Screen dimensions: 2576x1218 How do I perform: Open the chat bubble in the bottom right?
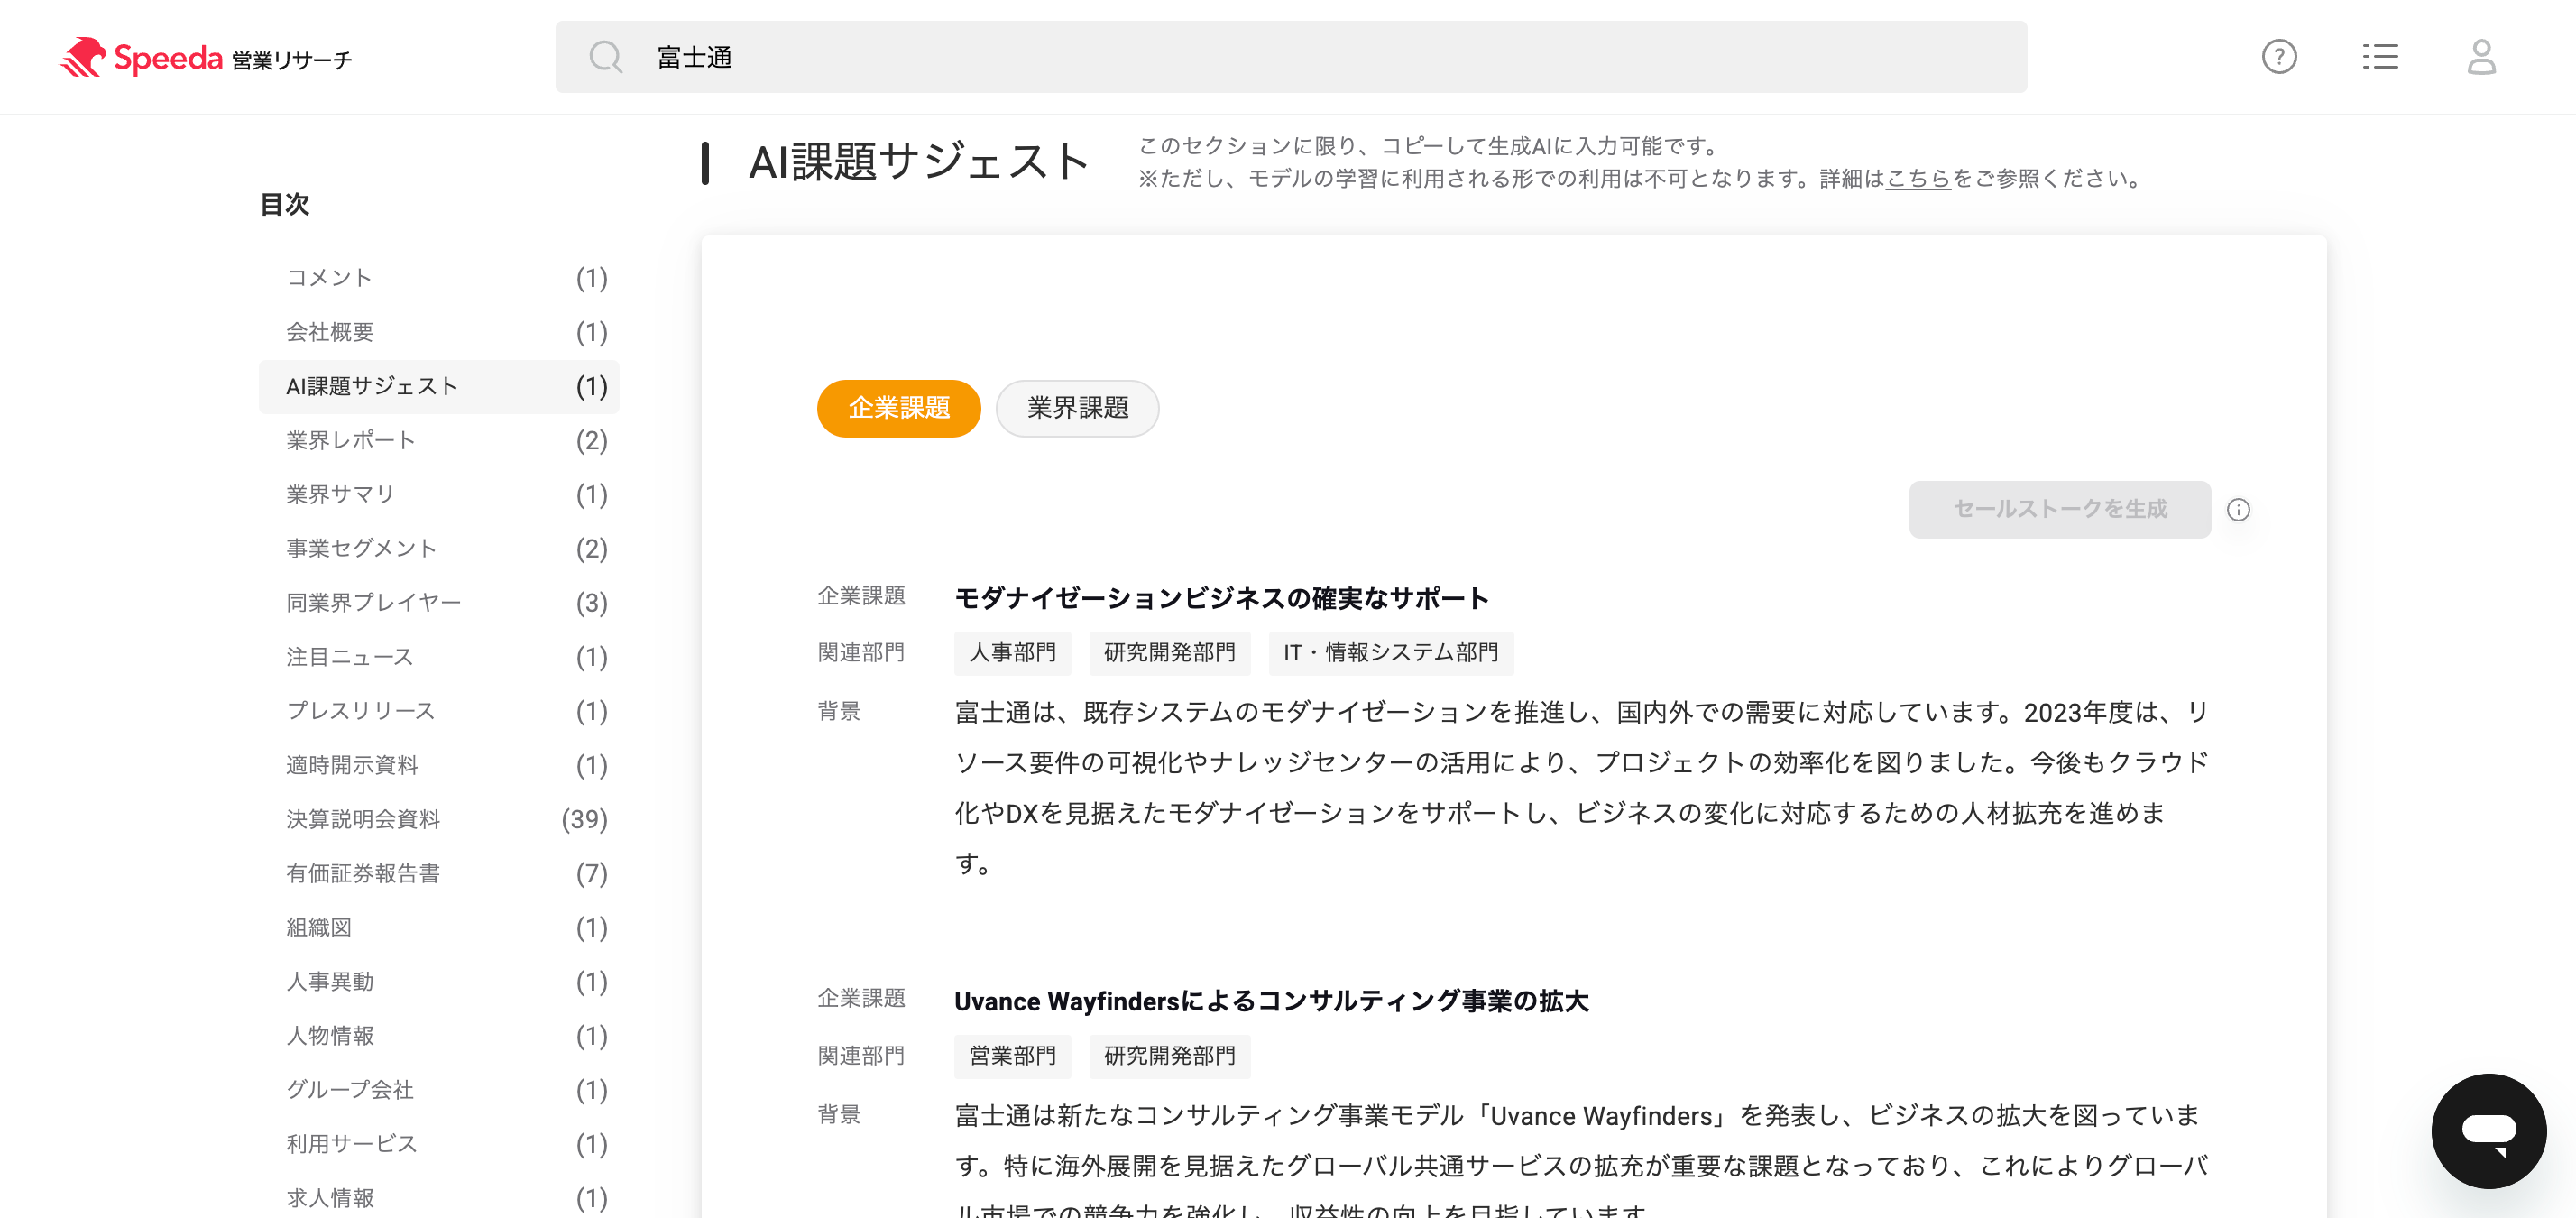[2489, 1131]
